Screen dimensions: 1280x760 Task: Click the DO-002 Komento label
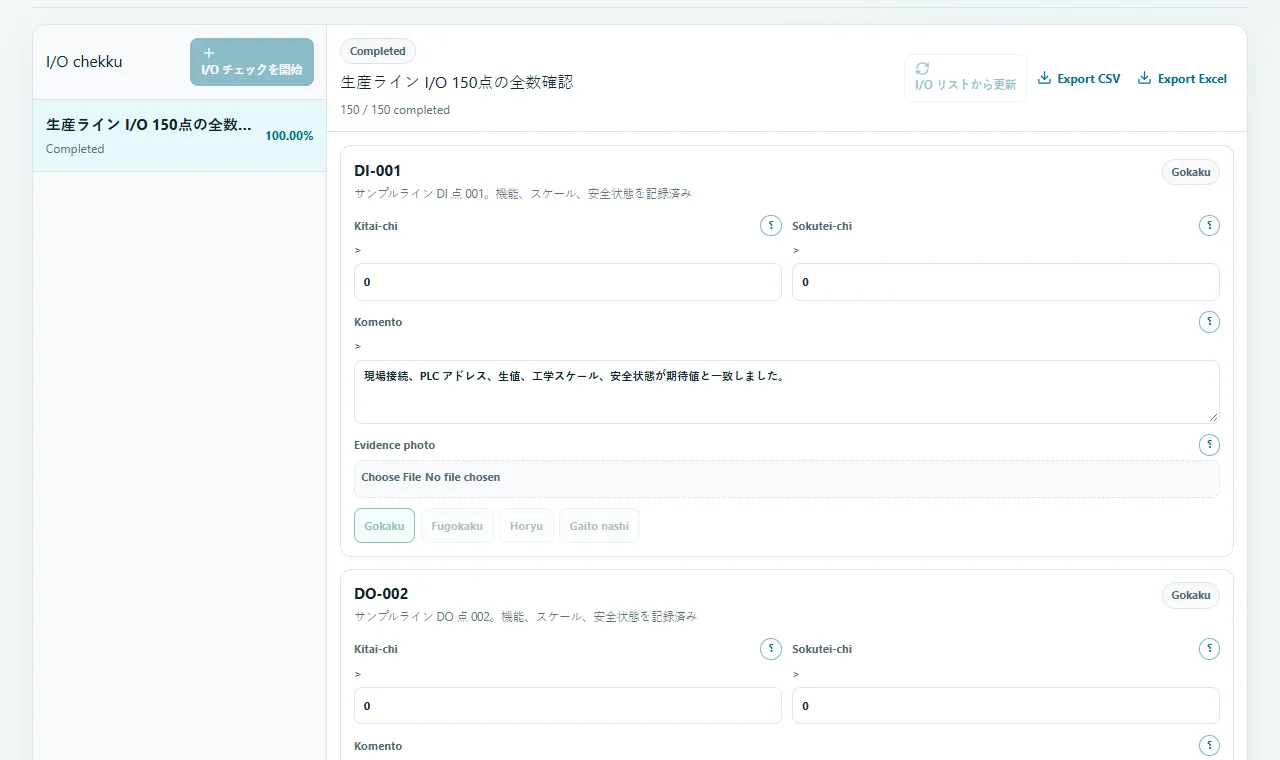378,746
